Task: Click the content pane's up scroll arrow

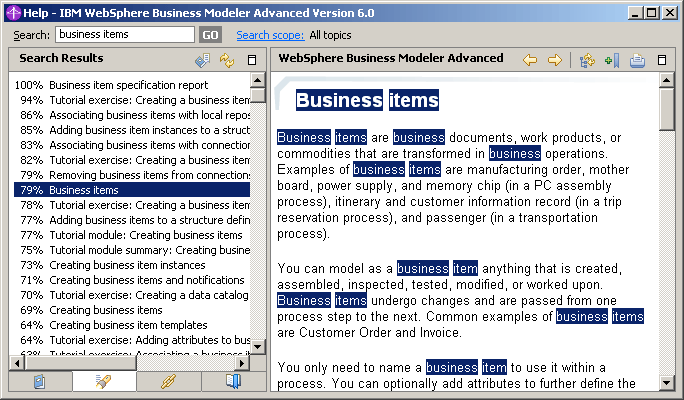Action: tap(667, 80)
